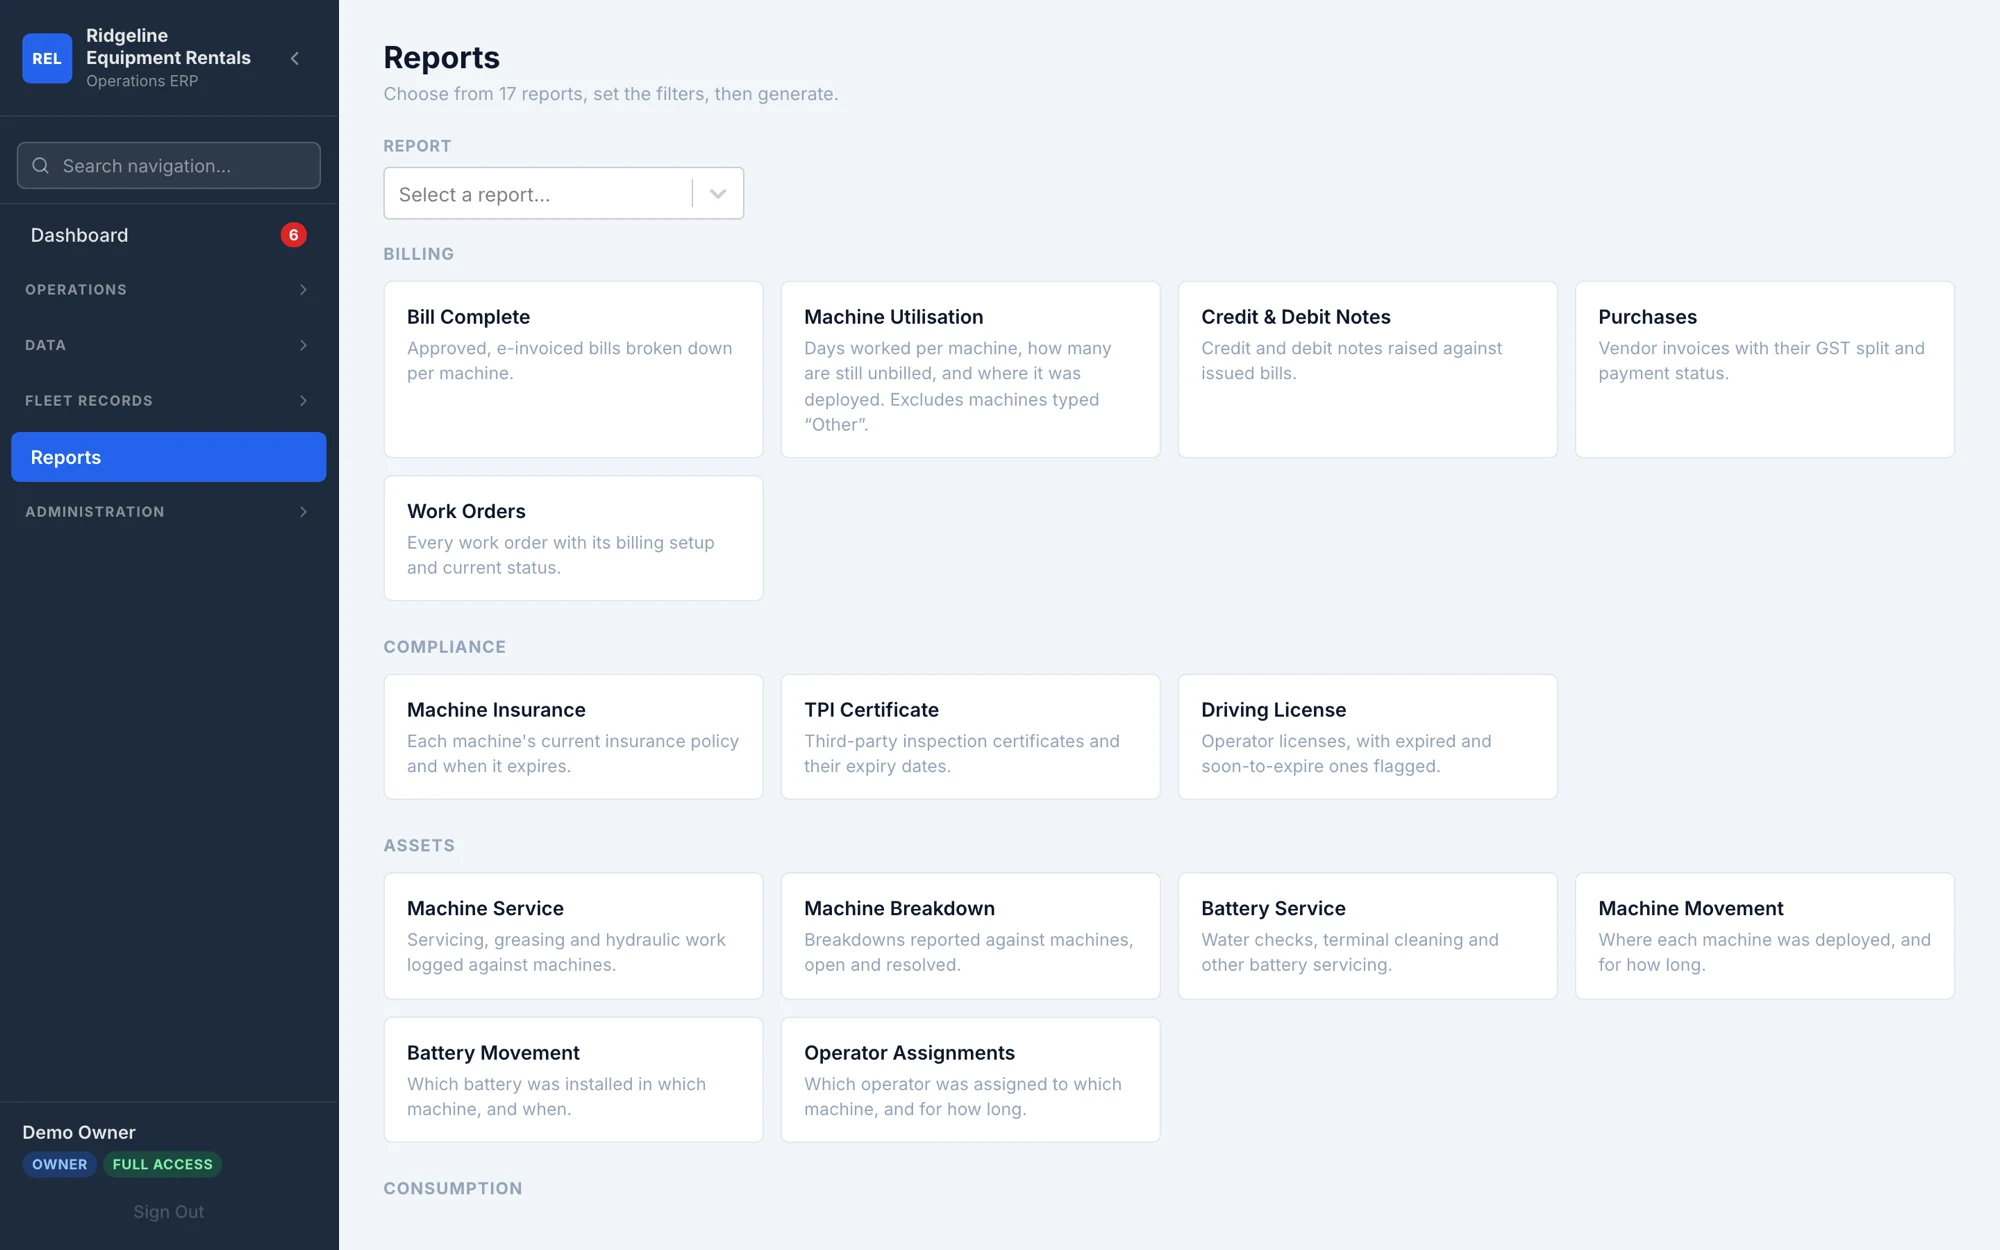Expand the Data section
2000x1250 pixels.
169,345
